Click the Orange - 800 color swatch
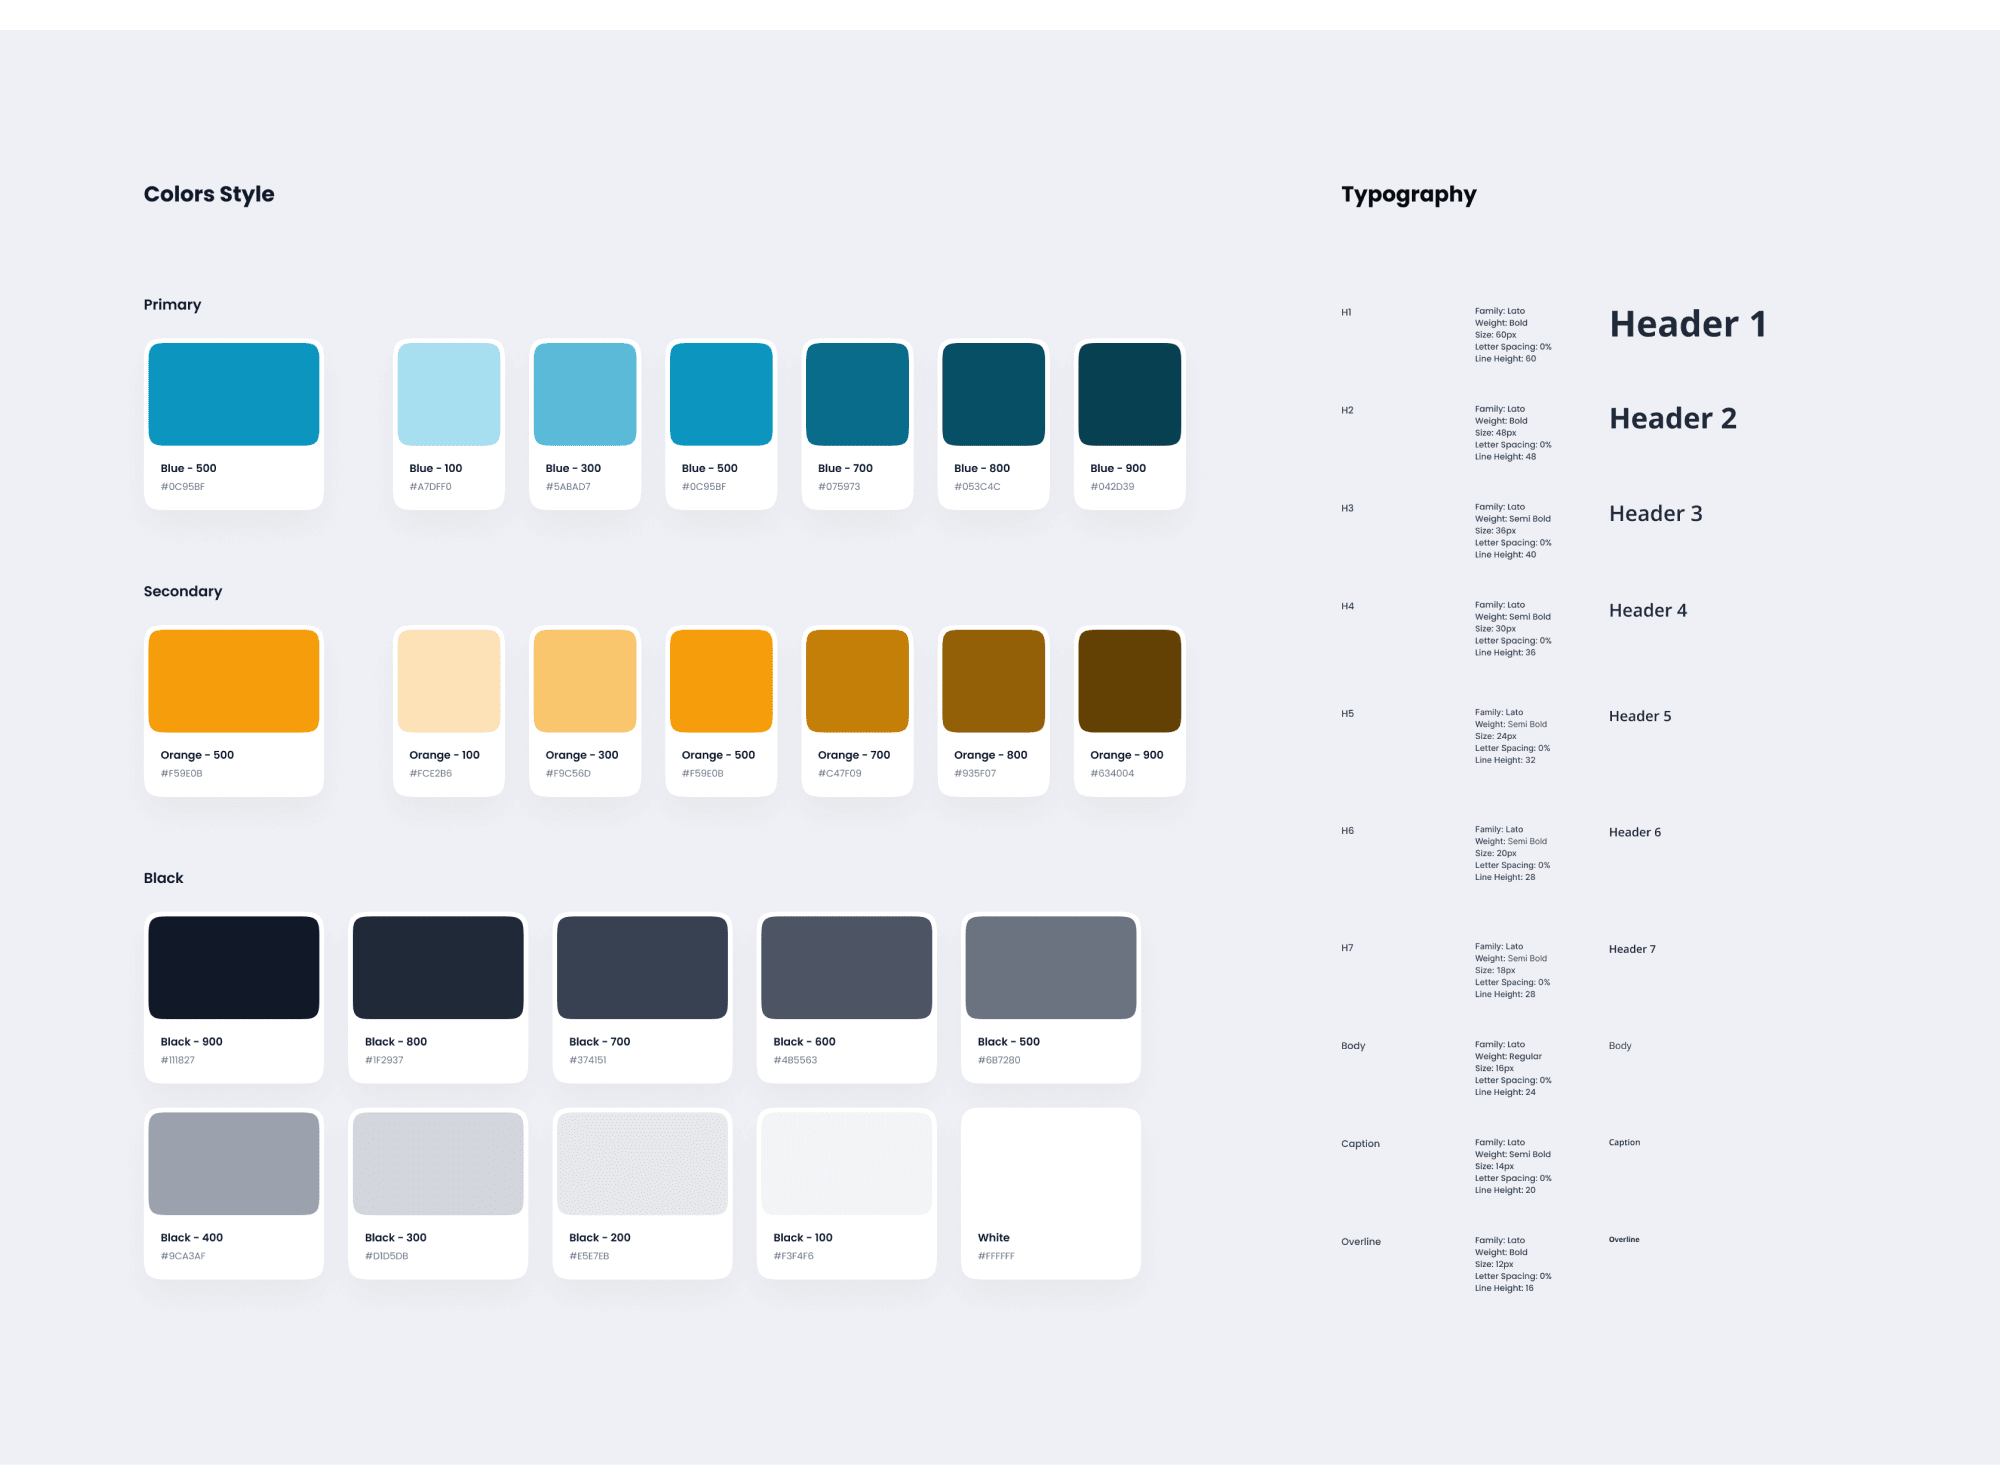 (993, 681)
